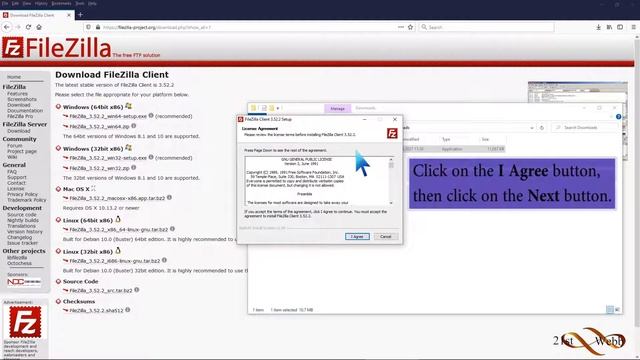Click info icon next to win32-setup.exe

tap(151, 157)
